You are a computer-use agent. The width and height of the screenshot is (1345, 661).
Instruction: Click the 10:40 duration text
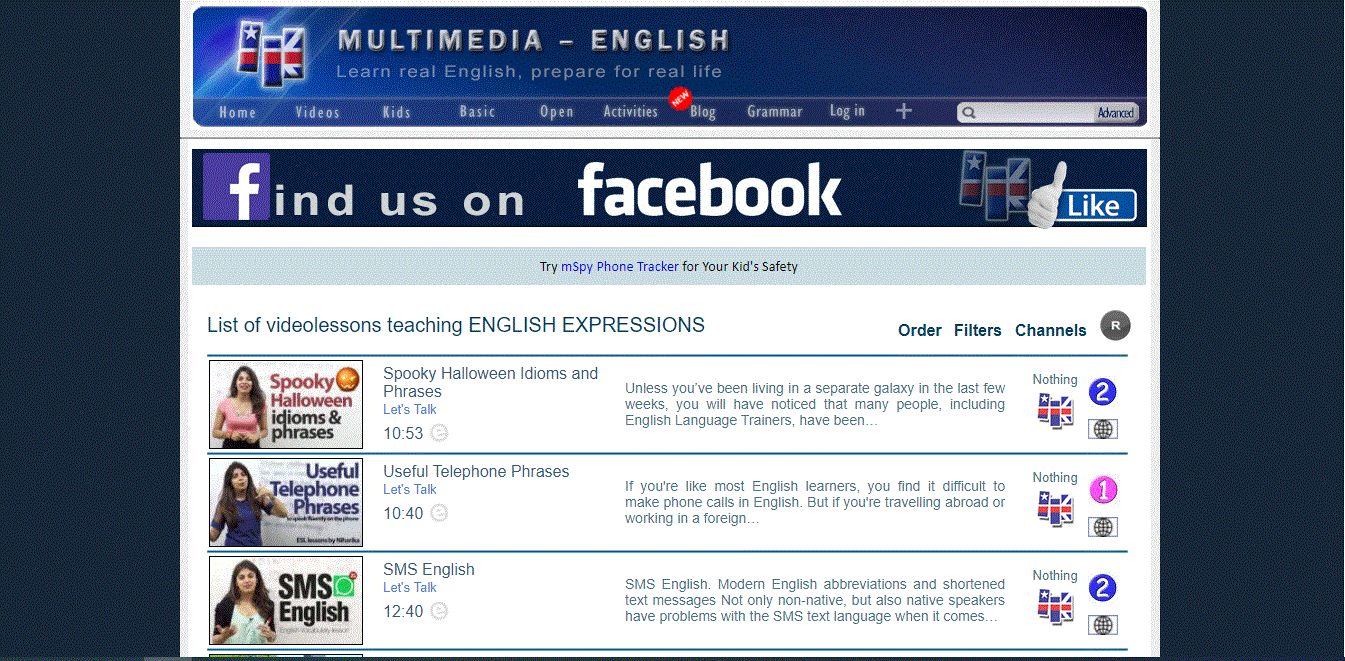click(403, 513)
